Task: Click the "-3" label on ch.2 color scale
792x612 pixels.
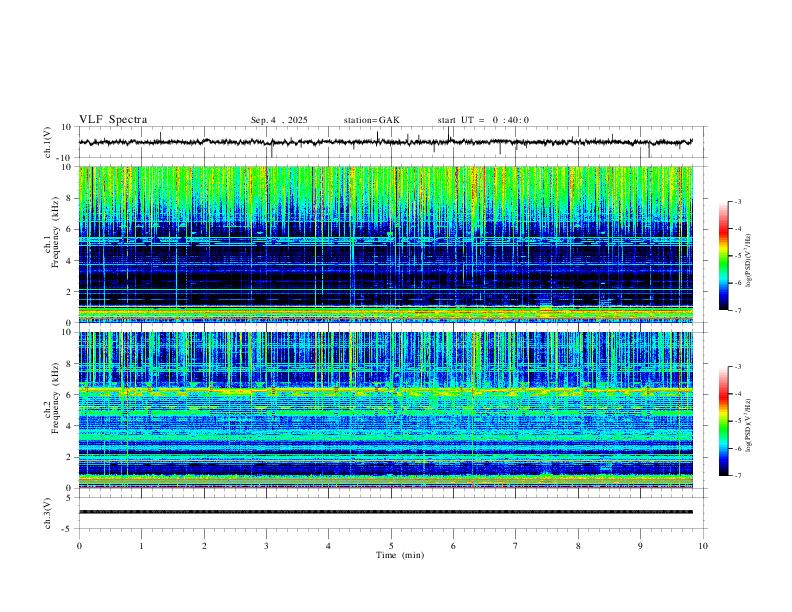Action: [x=737, y=367]
